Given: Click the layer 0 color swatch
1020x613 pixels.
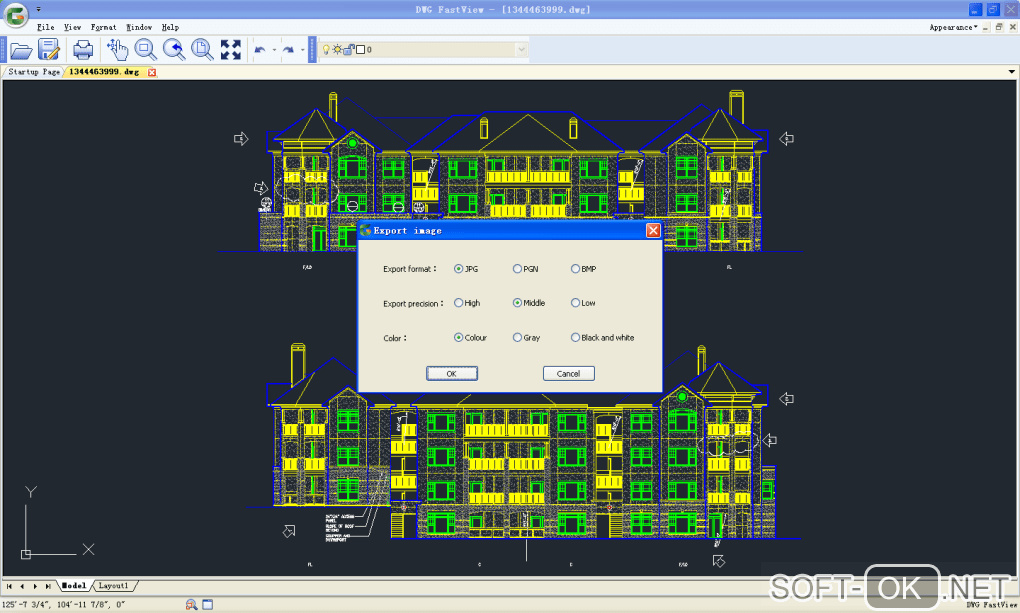Looking at the screenshot, I should [x=360, y=49].
